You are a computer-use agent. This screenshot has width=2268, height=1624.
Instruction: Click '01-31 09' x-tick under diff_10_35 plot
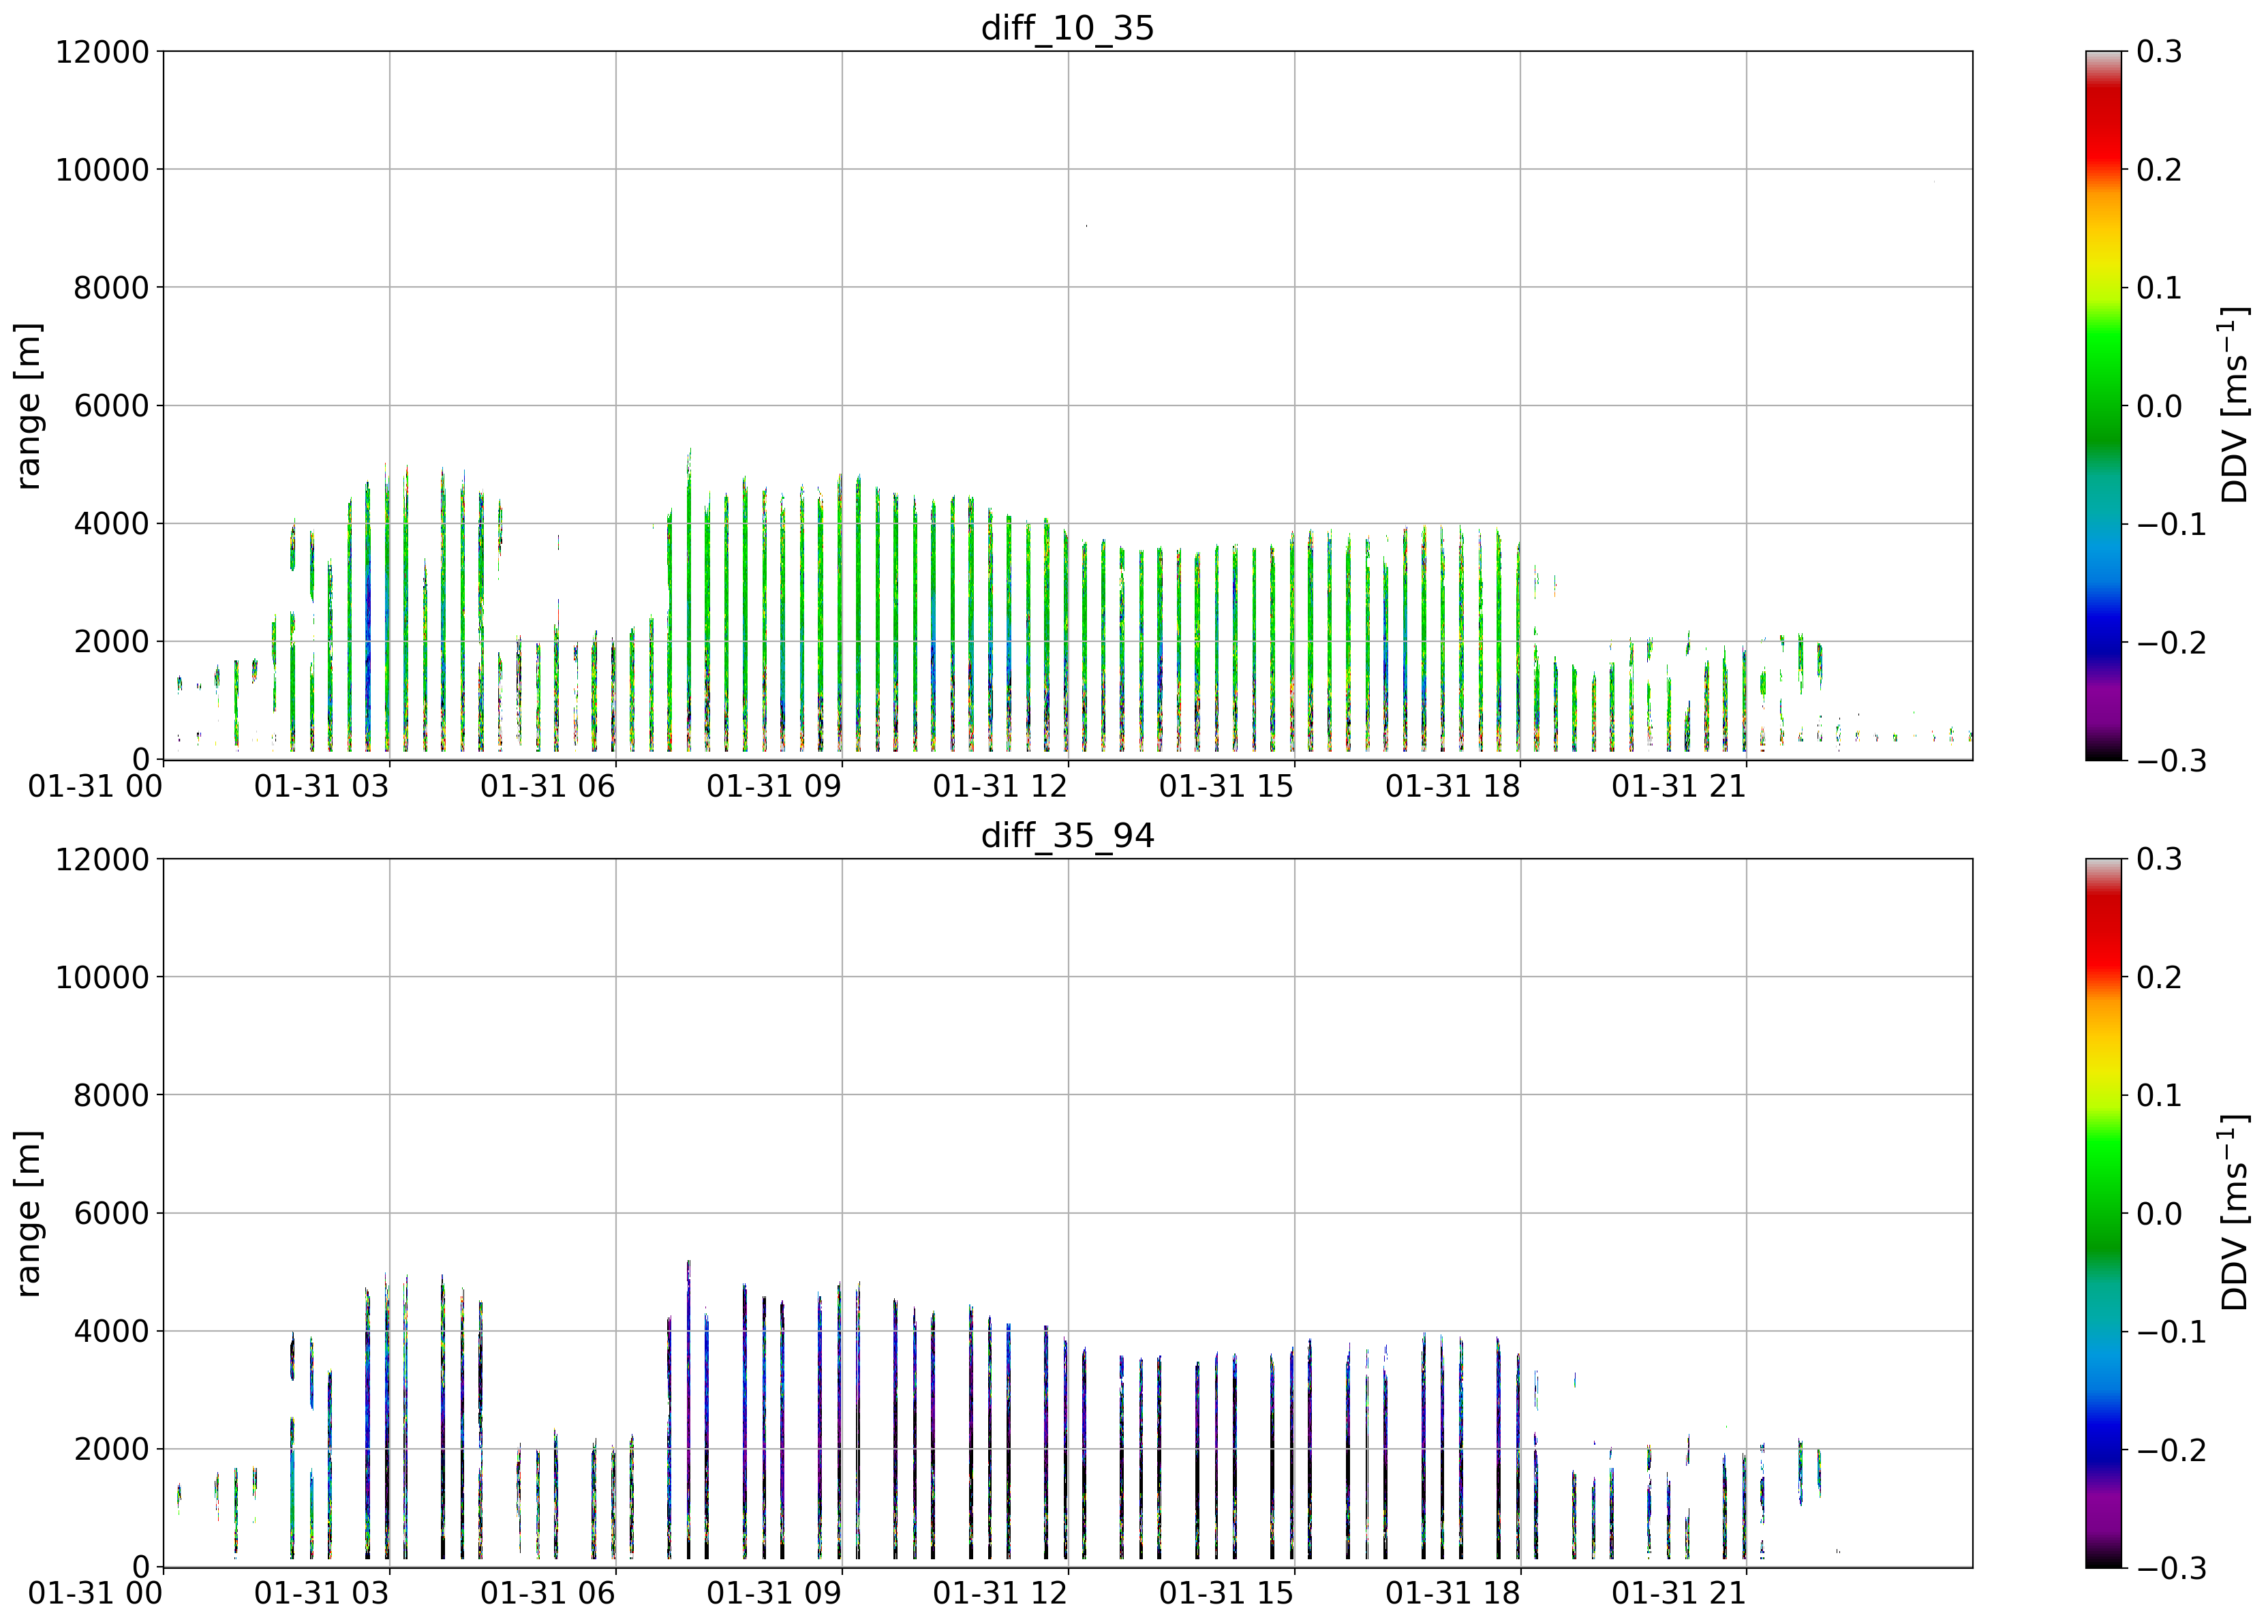(x=774, y=787)
